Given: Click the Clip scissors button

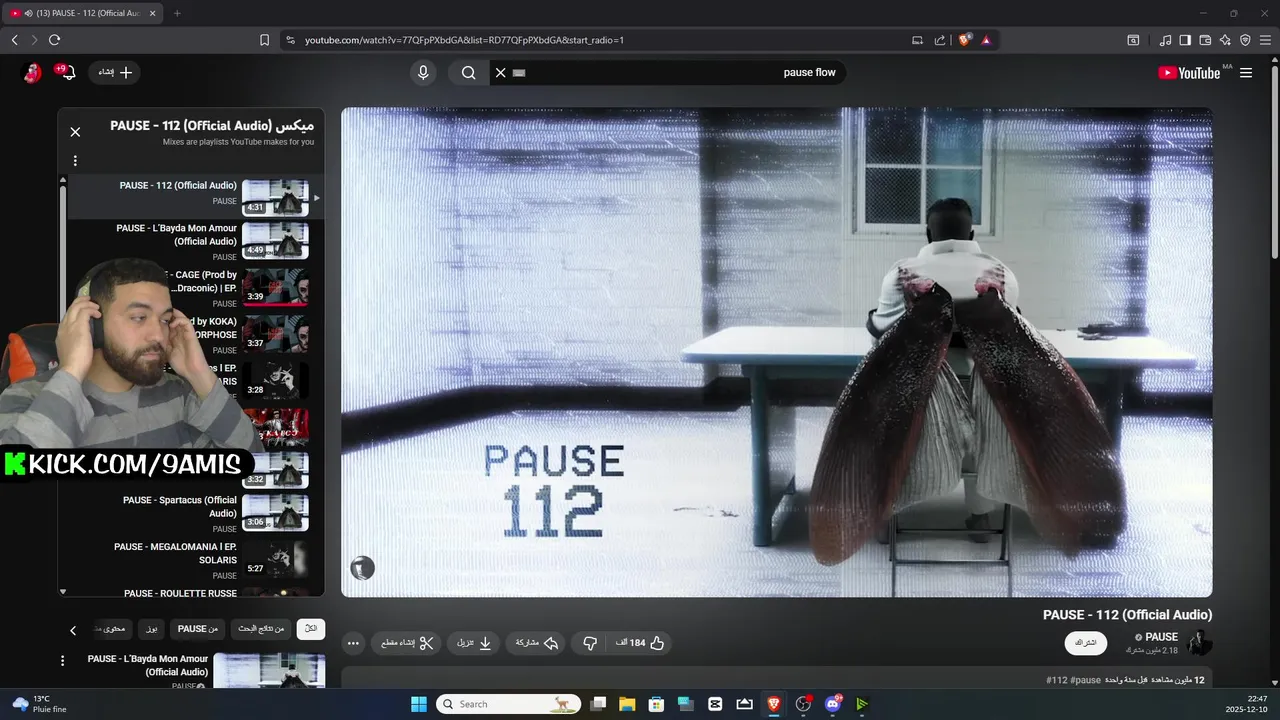Looking at the screenshot, I should [x=407, y=643].
